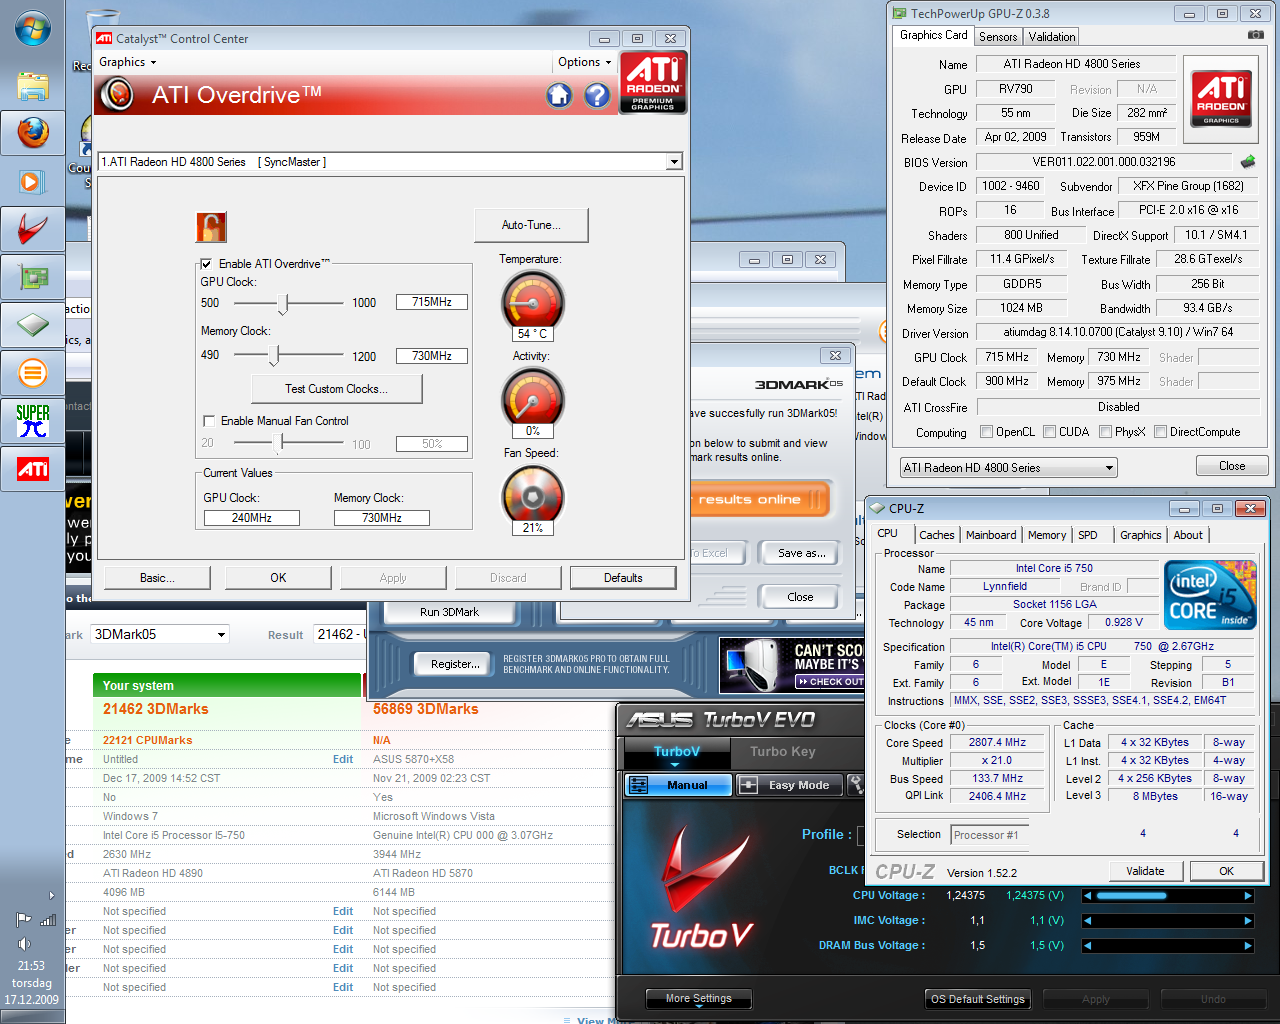The image size is (1280, 1024).
Task: Switch to GPU-Z Sensors tab
Action: coord(998,37)
